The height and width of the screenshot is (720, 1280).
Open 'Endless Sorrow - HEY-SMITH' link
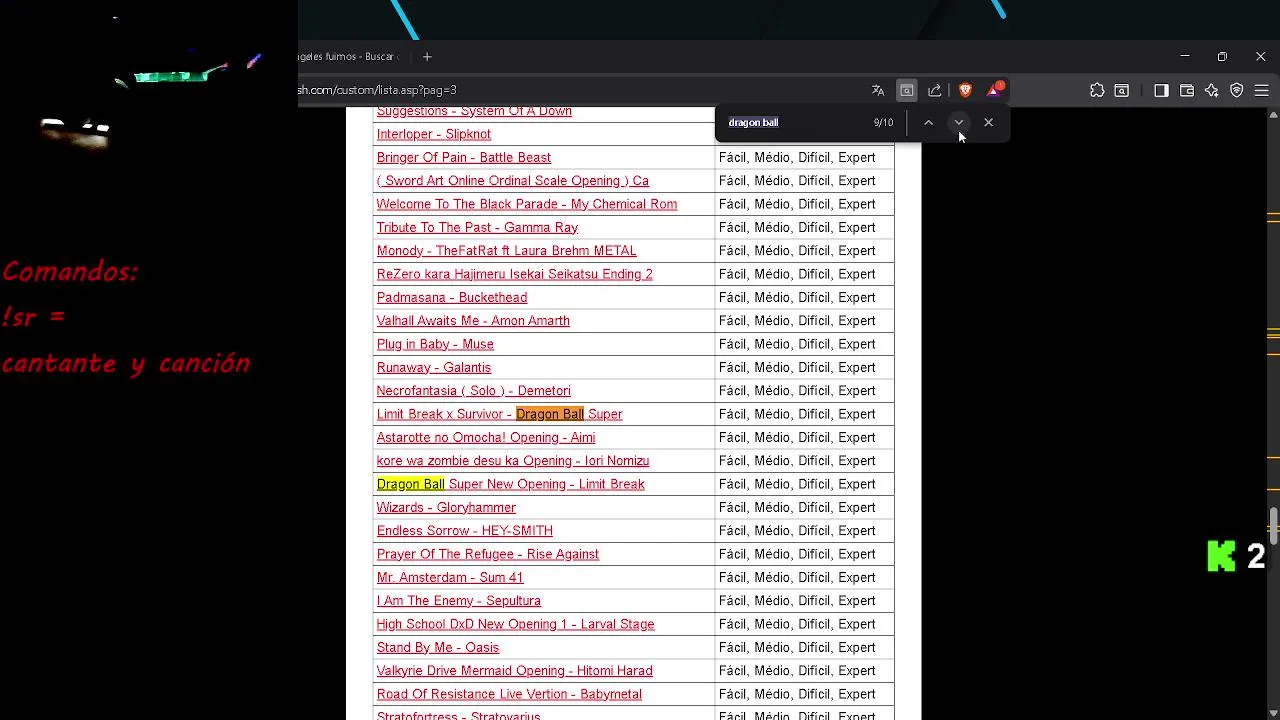(465, 531)
